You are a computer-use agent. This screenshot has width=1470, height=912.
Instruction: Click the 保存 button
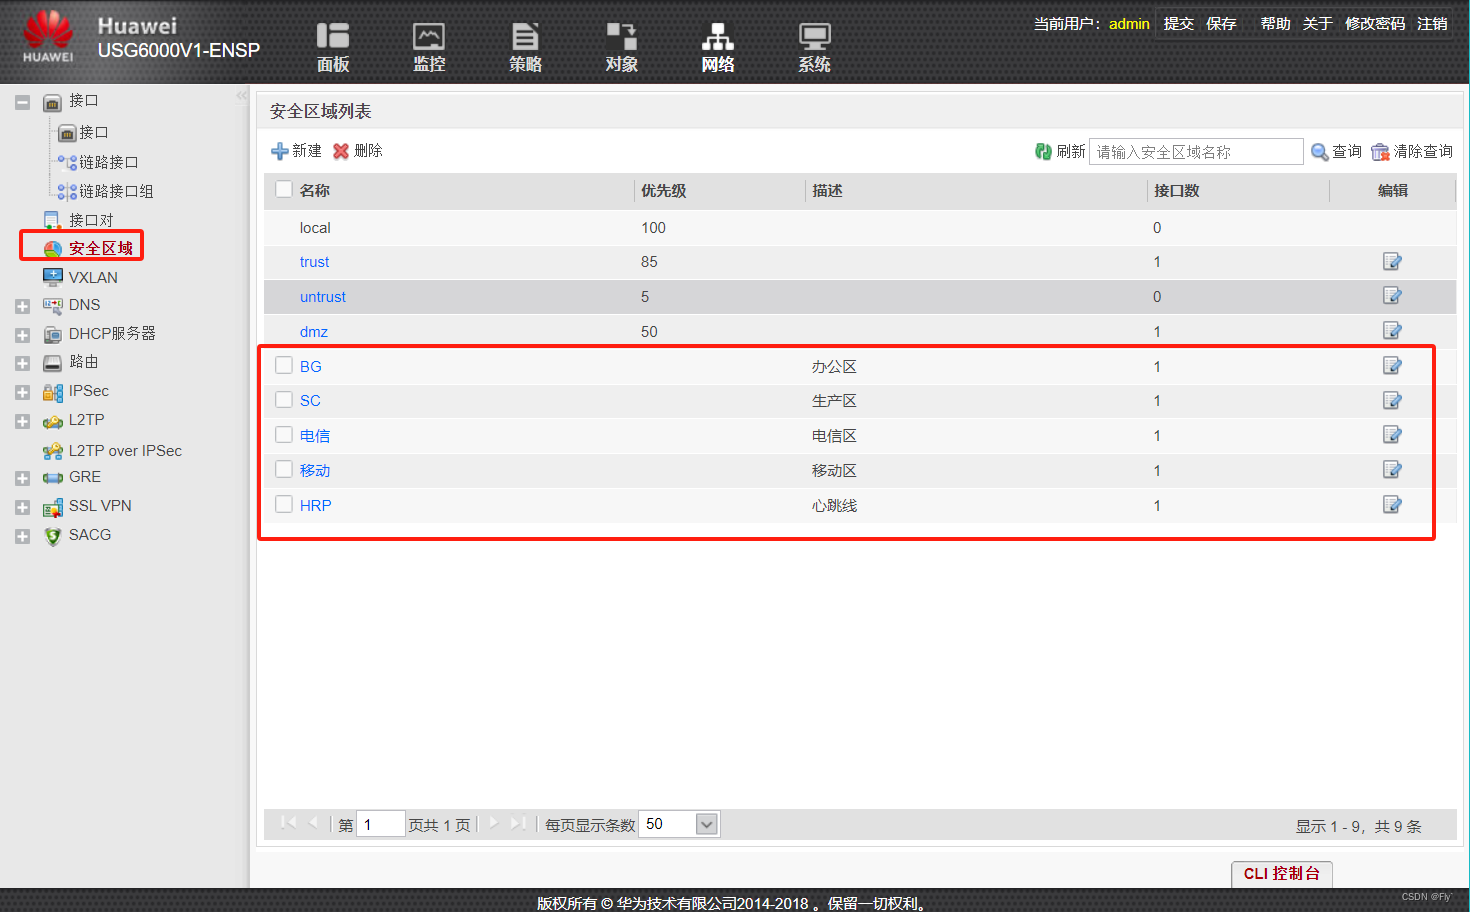point(1221,23)
